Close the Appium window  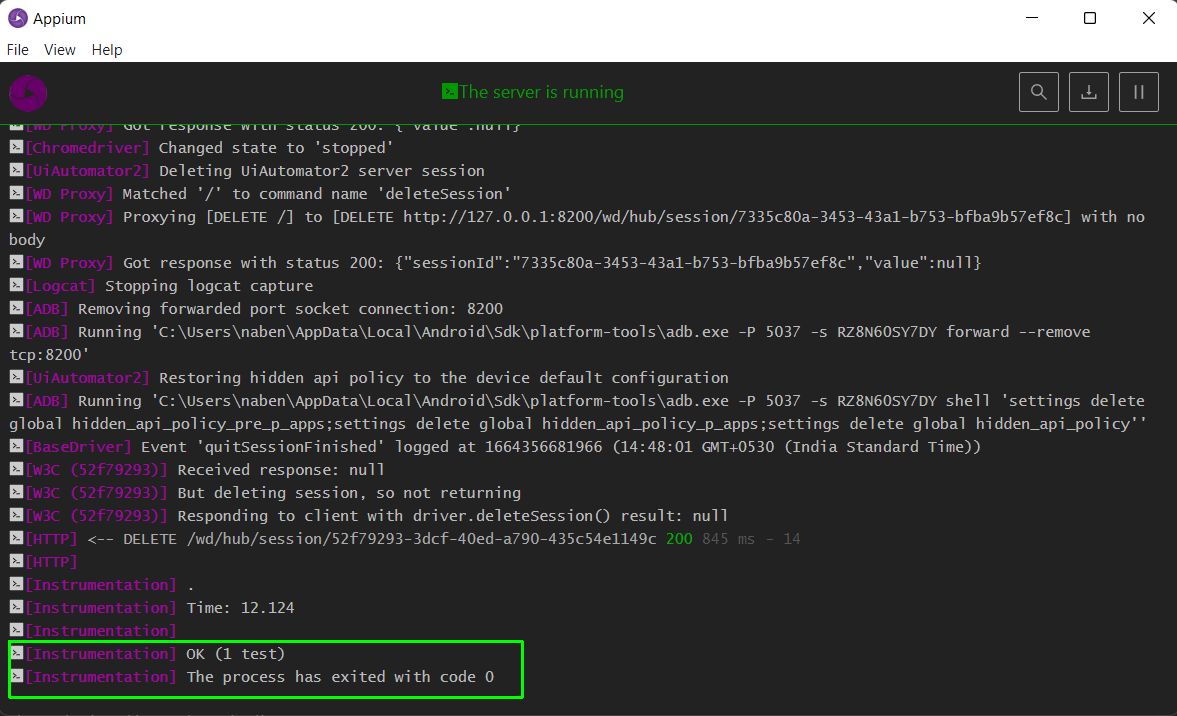coord(1148,18)
